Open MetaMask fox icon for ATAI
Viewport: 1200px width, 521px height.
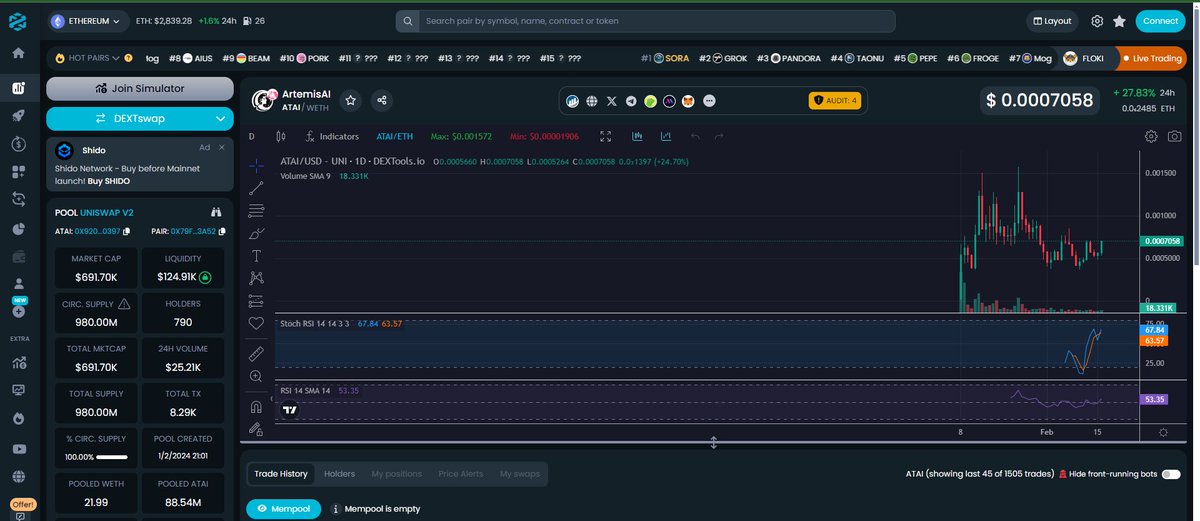click(688, 101)
